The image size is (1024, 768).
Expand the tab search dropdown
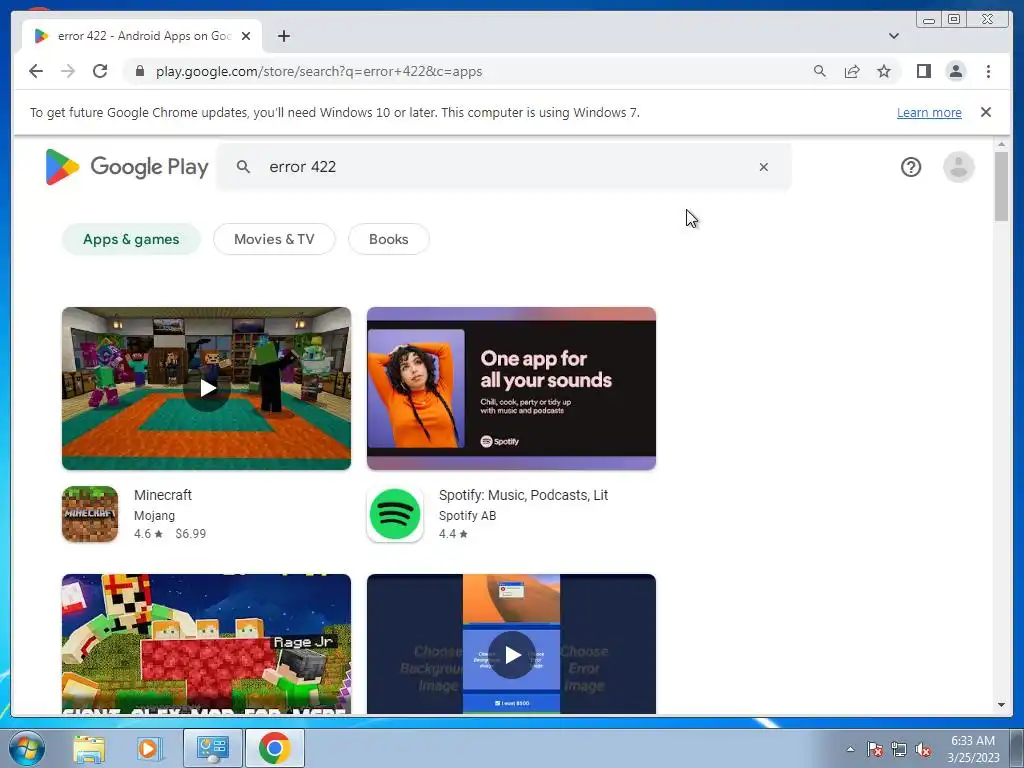[893, 36]
